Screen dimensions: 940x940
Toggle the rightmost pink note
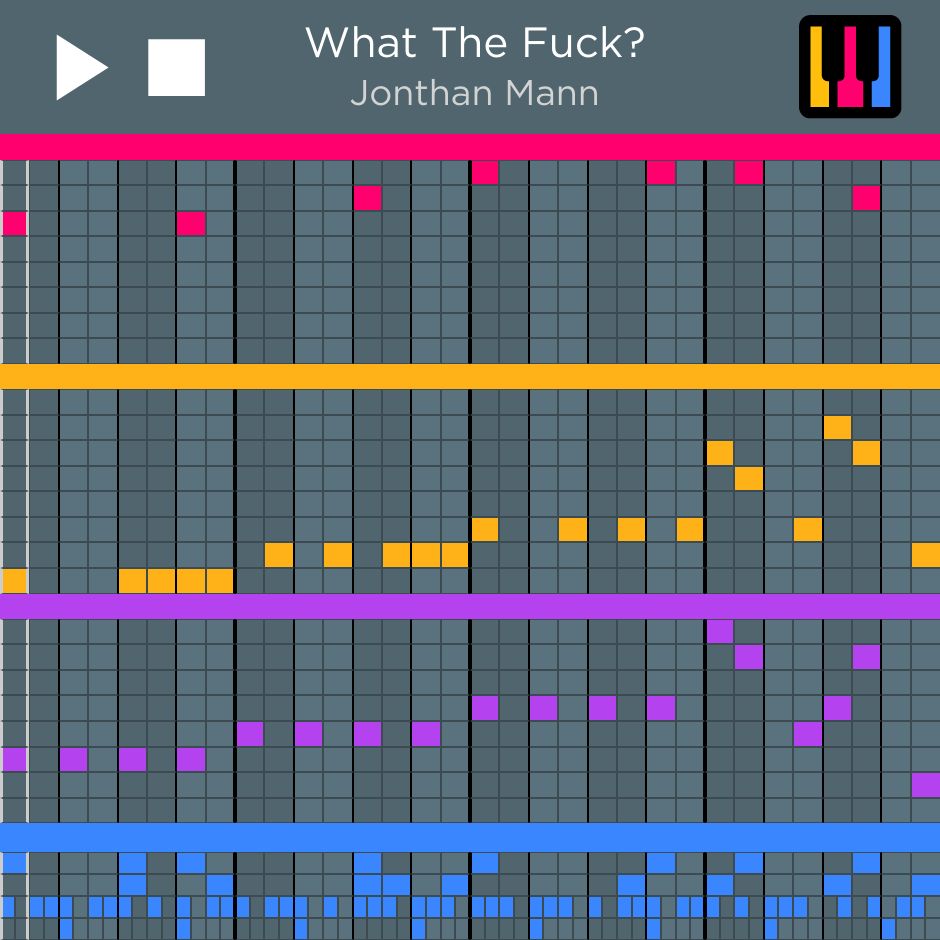pos(867,198)
